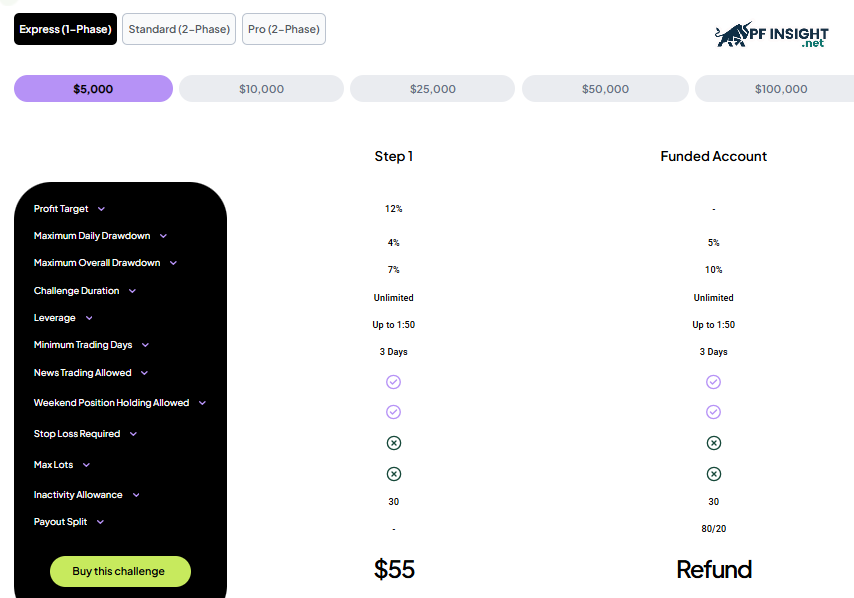The height and width of the screenshot is (598, 854).
Task: Click the Step 1 Weekend Holding checkmark icon
Action: click(x=393, y=412)
